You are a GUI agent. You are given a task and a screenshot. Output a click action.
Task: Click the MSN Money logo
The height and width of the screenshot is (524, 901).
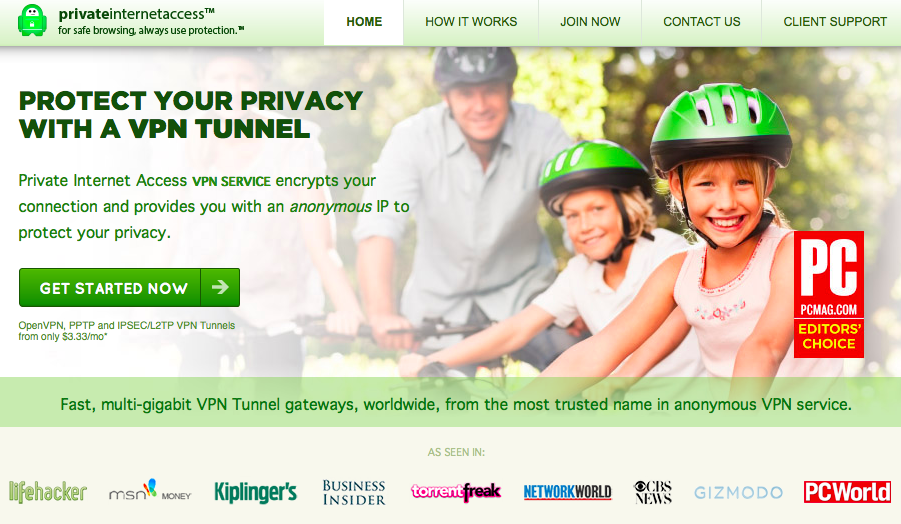coord(150,490)
